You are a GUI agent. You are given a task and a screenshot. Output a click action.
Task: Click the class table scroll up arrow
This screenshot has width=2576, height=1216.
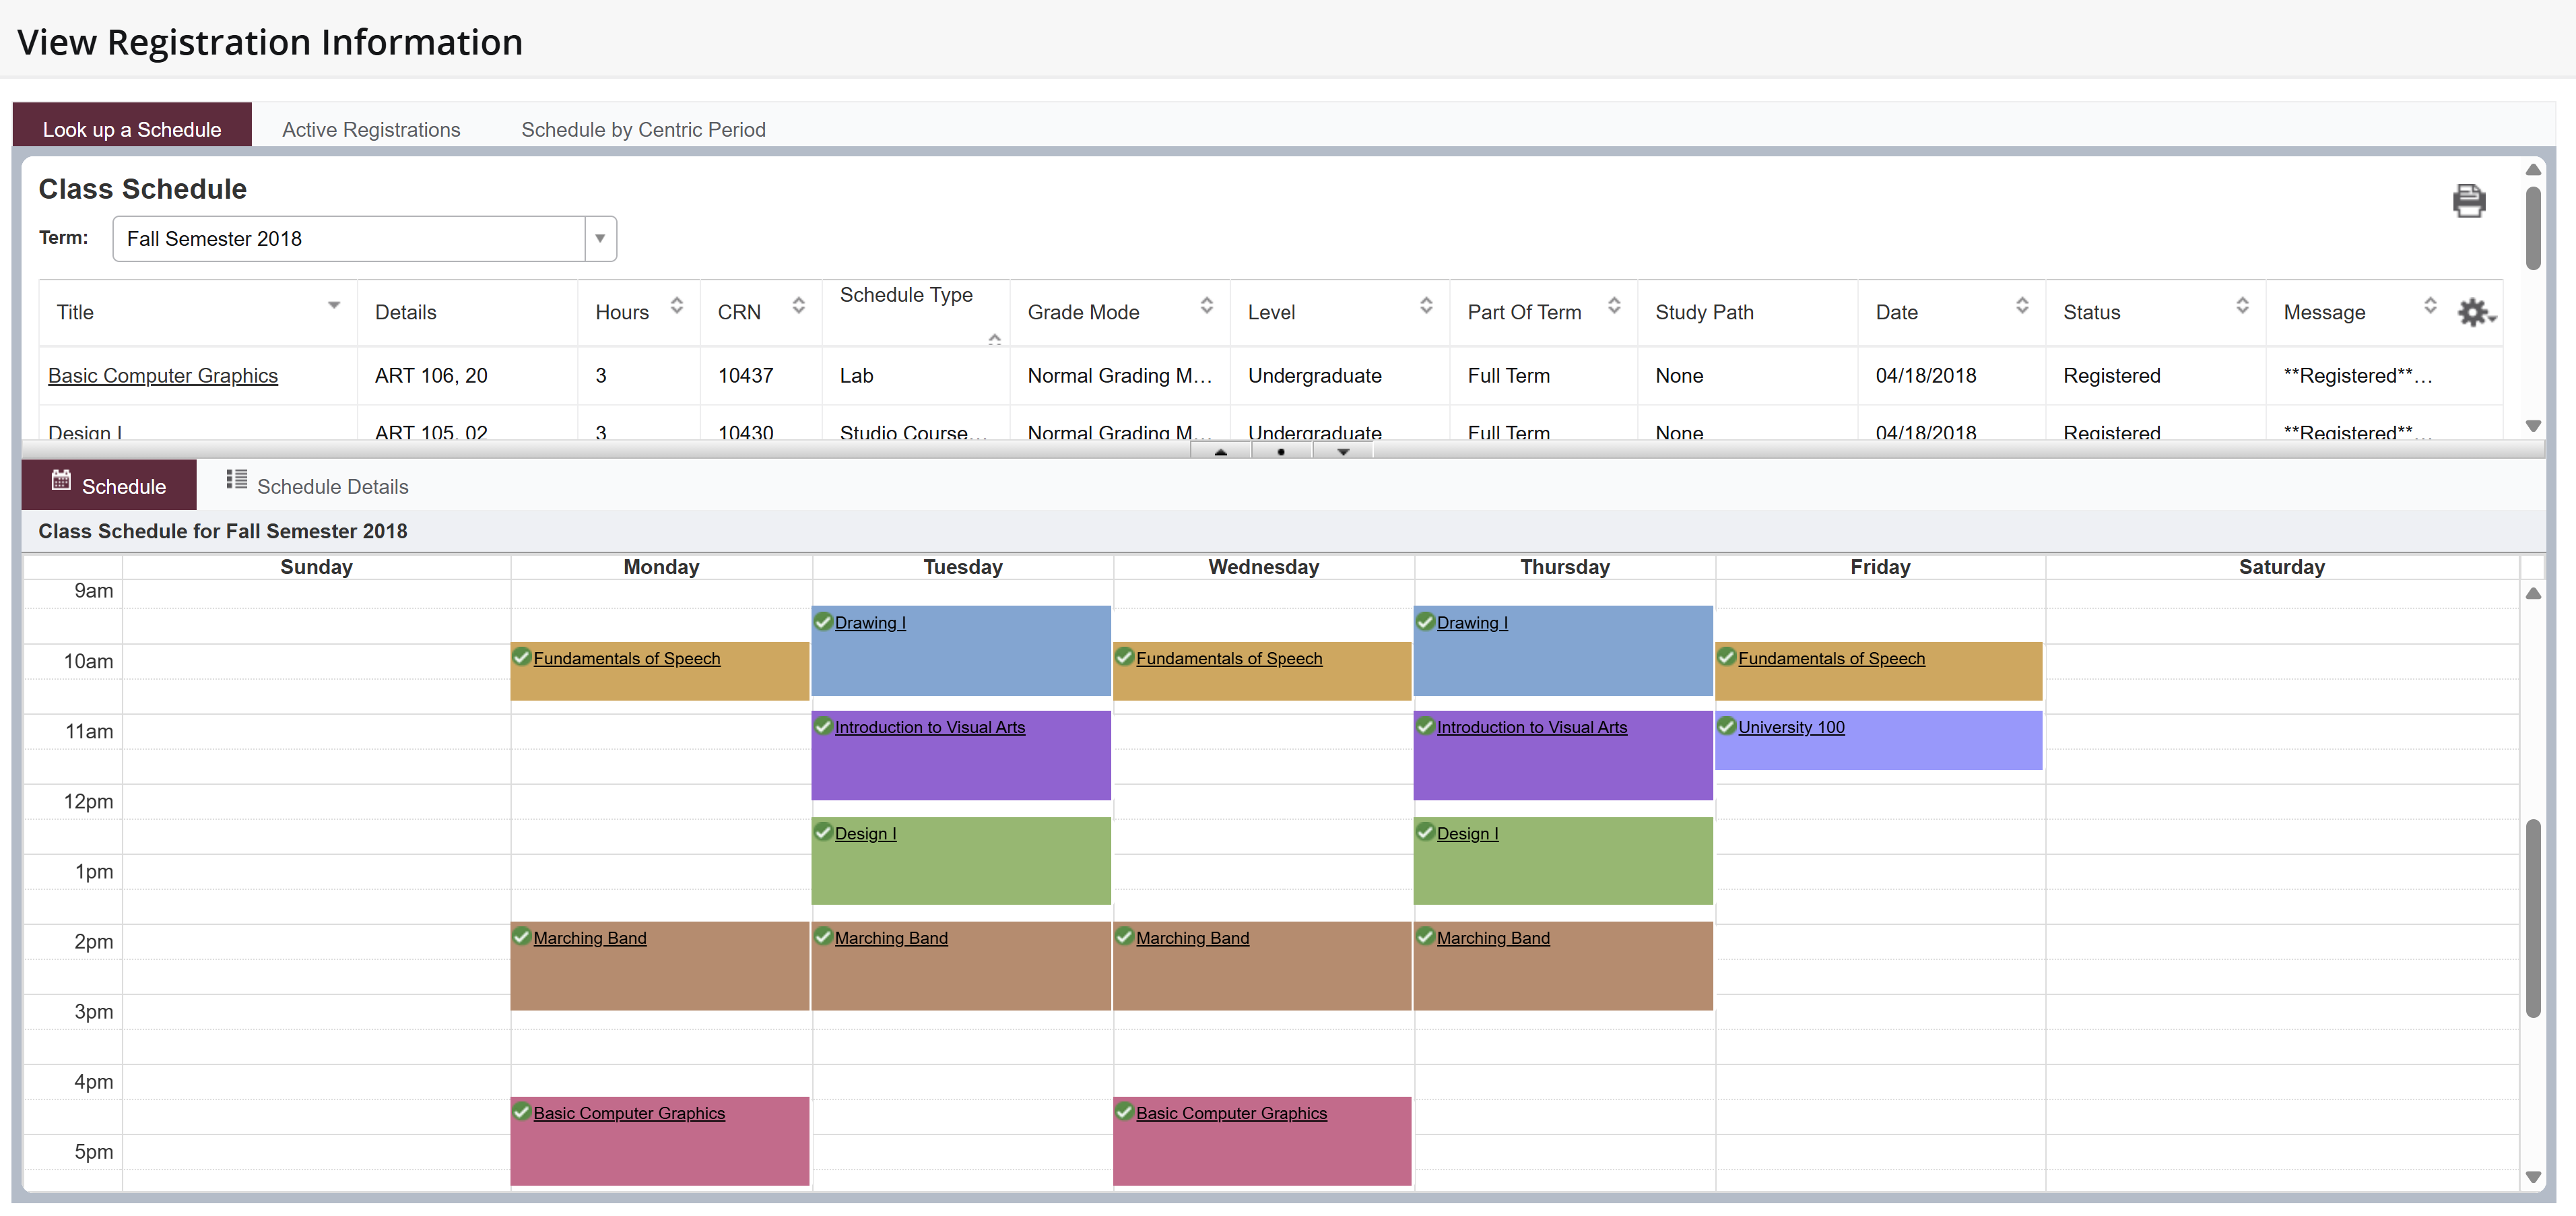point(2532,170)
